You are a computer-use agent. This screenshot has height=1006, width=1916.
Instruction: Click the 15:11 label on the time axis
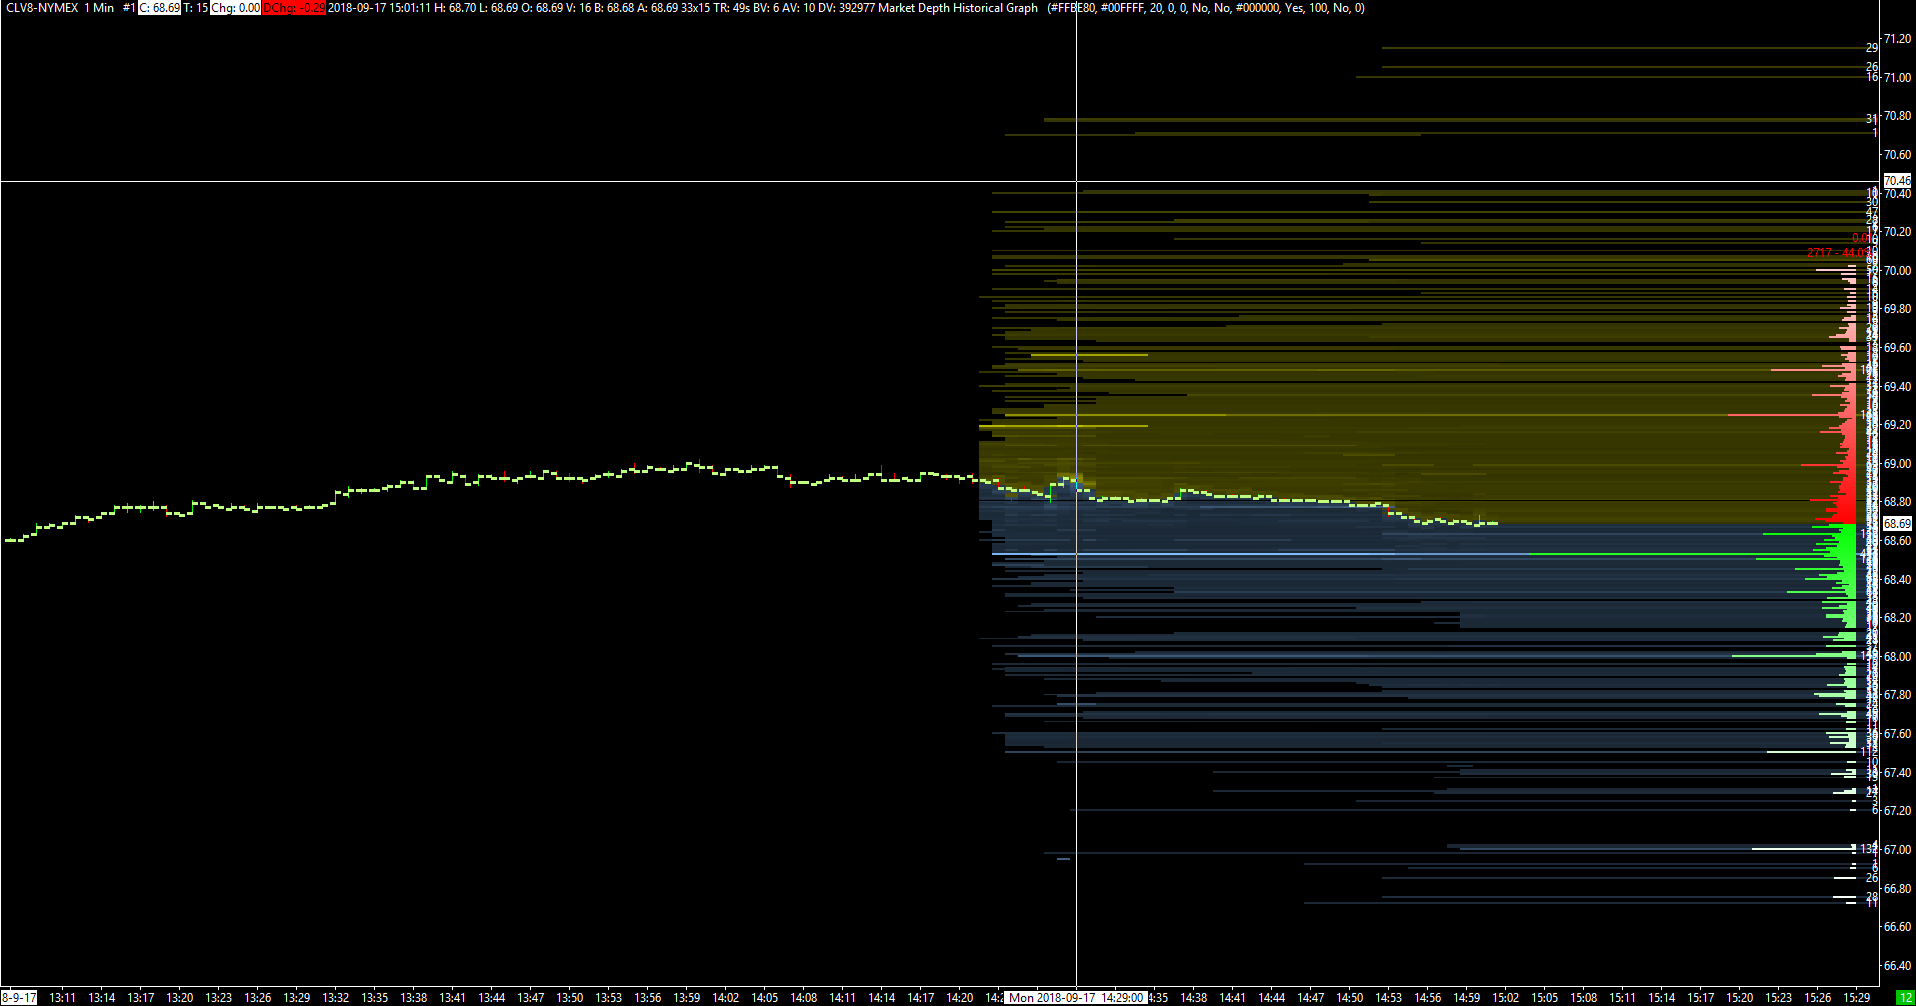(1622, 998)
